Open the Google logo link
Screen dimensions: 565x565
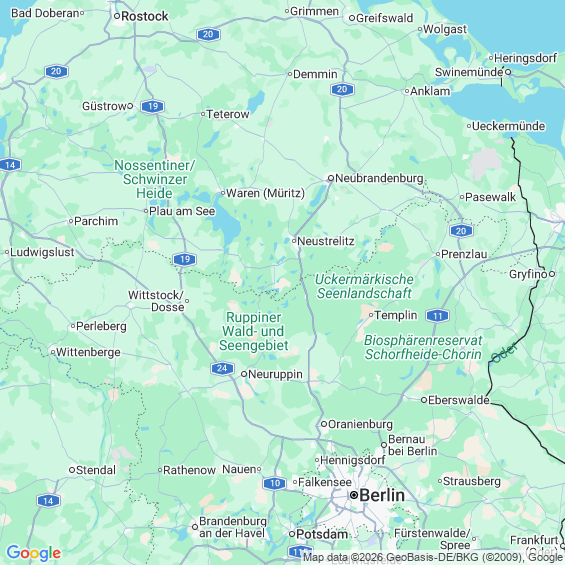coord(34,553)
